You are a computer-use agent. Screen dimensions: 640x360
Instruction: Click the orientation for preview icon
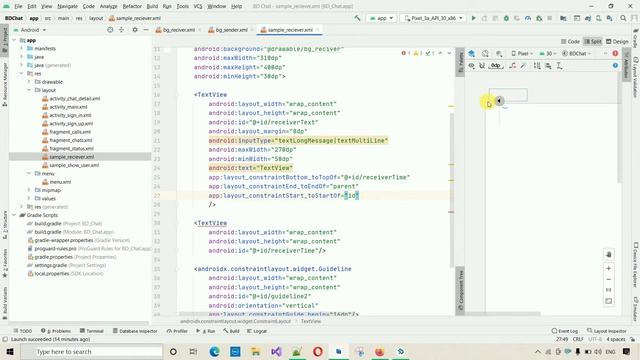point(485,53)
